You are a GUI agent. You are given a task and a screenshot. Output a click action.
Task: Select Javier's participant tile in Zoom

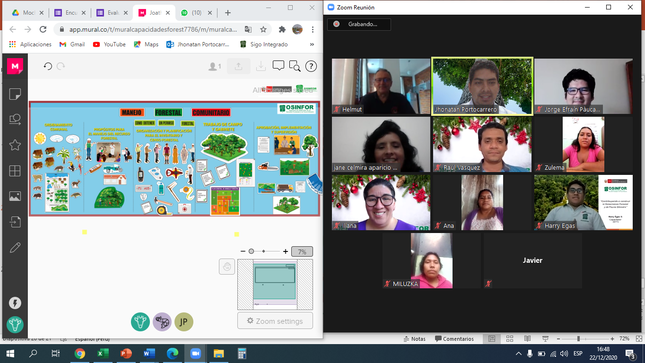pyautogui.click(x=532, y=261)
